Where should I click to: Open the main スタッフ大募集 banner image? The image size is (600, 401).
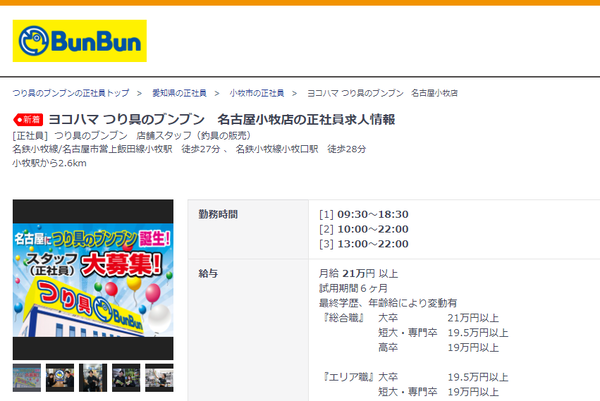(x=93, y=280)
